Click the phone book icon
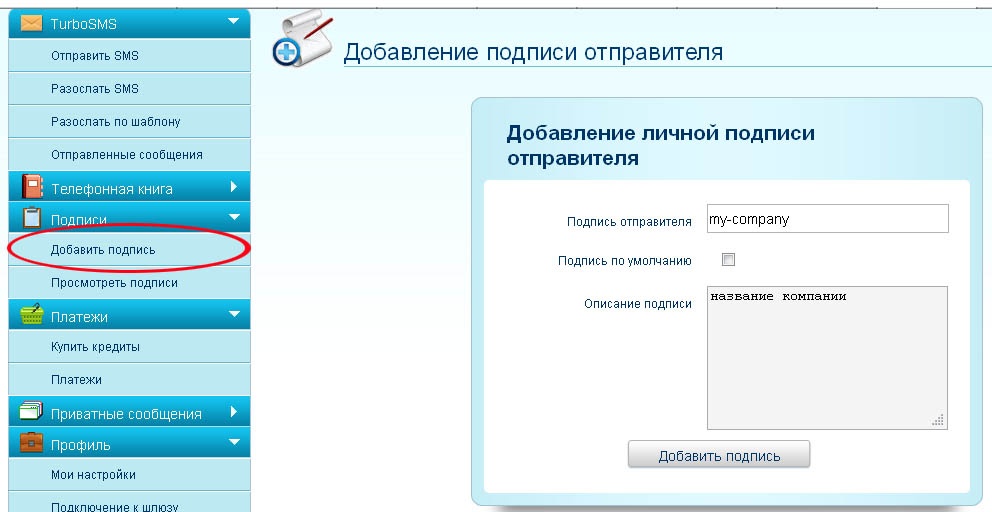This screenshot has width=992, height=512. (32, 187)
